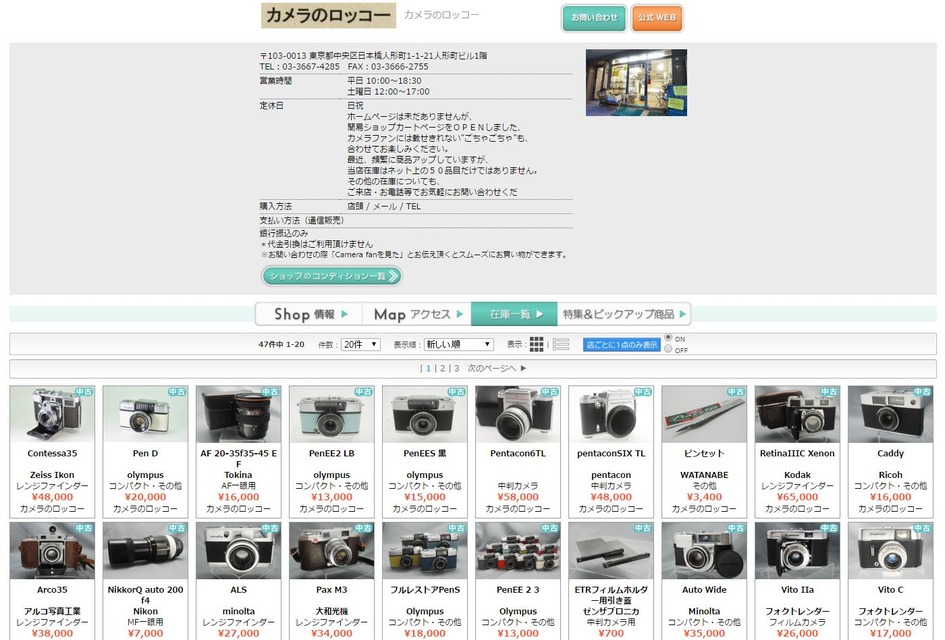Click 店ごとに1点のみ表示 button
Viewport: 945px width, 640px height.
(x=621, y=345)
